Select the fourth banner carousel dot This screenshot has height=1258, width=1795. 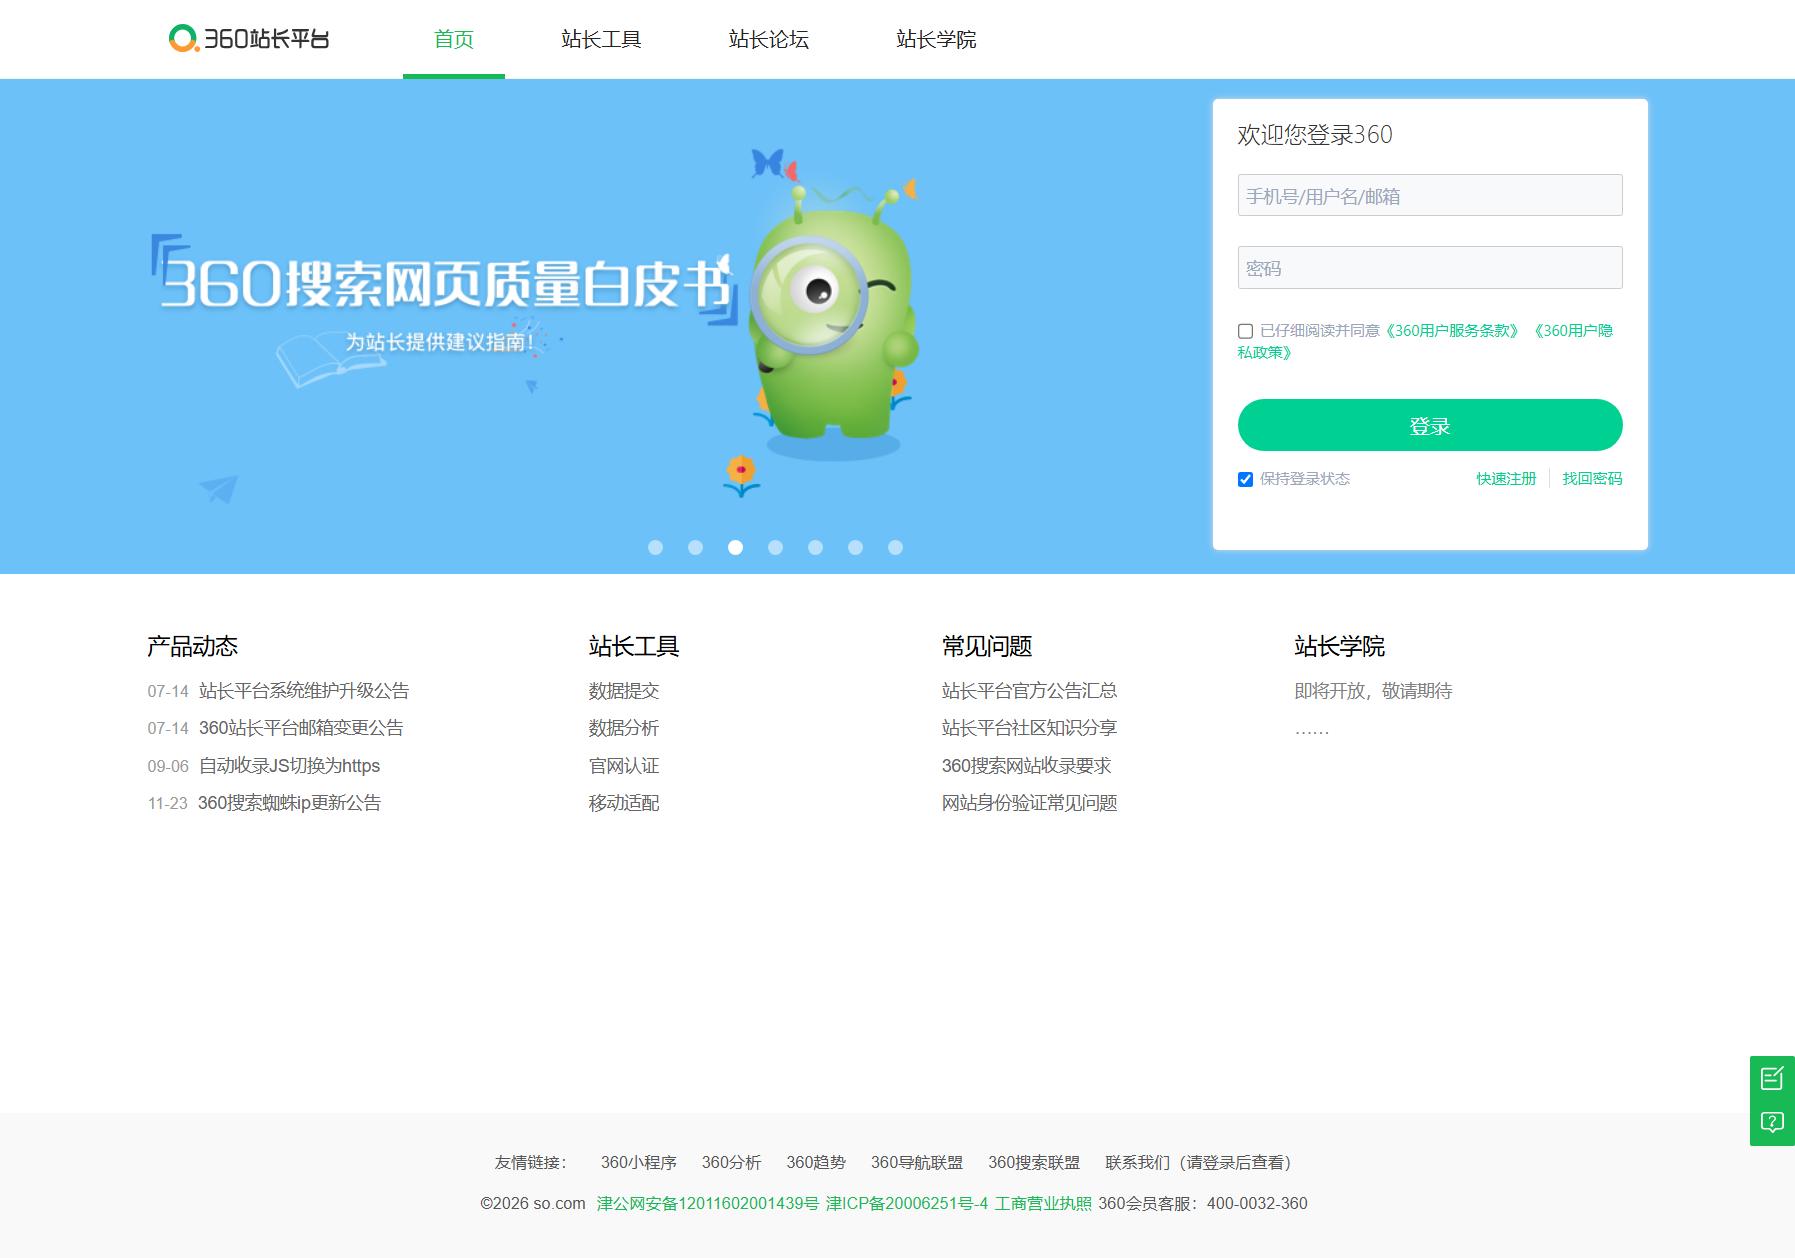776,547
